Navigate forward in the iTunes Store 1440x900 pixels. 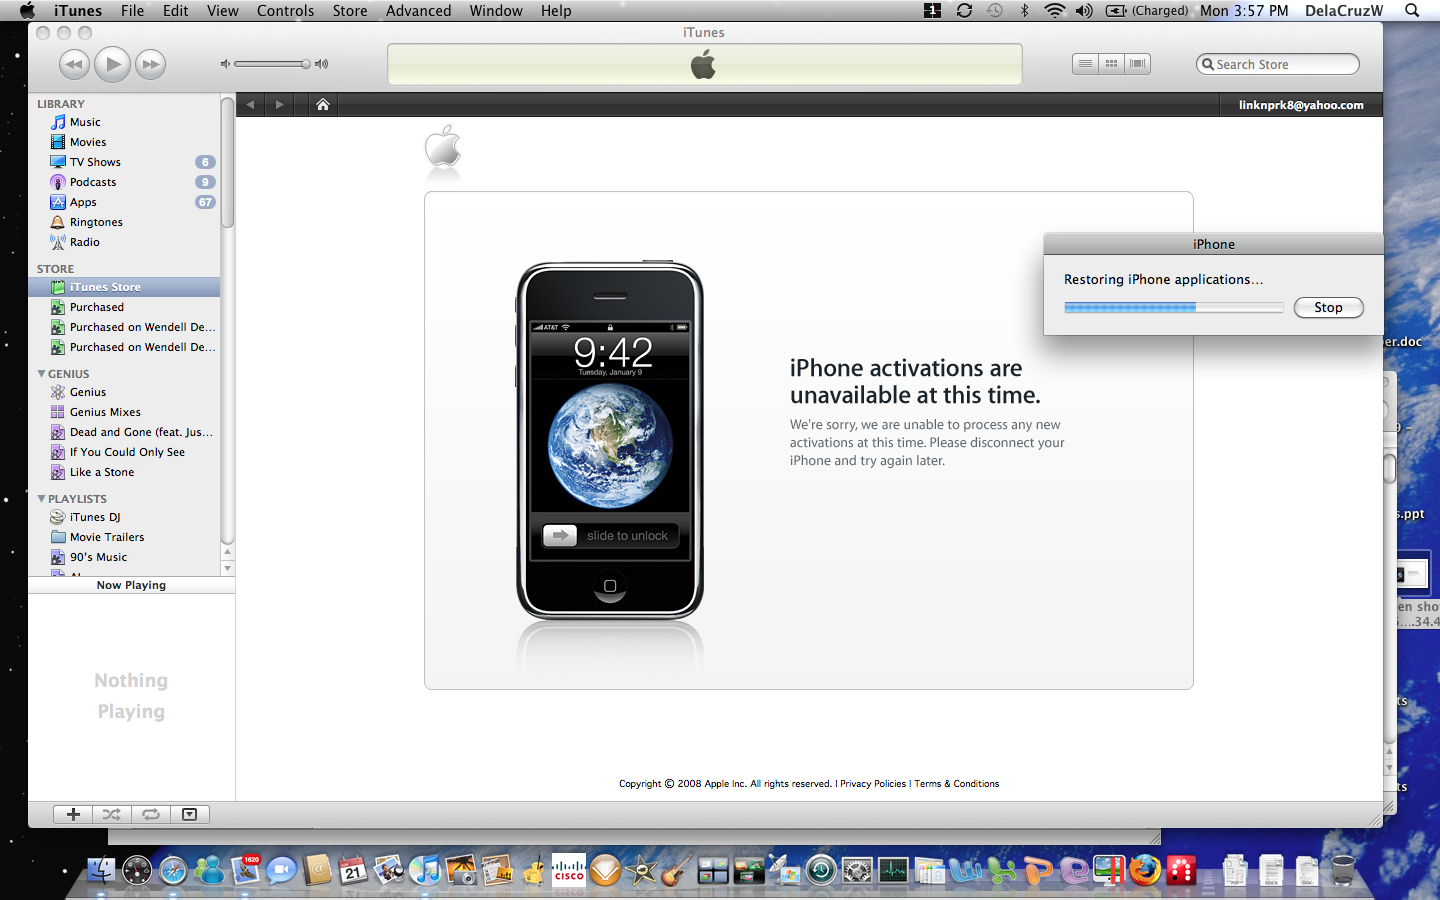[279, 104]
